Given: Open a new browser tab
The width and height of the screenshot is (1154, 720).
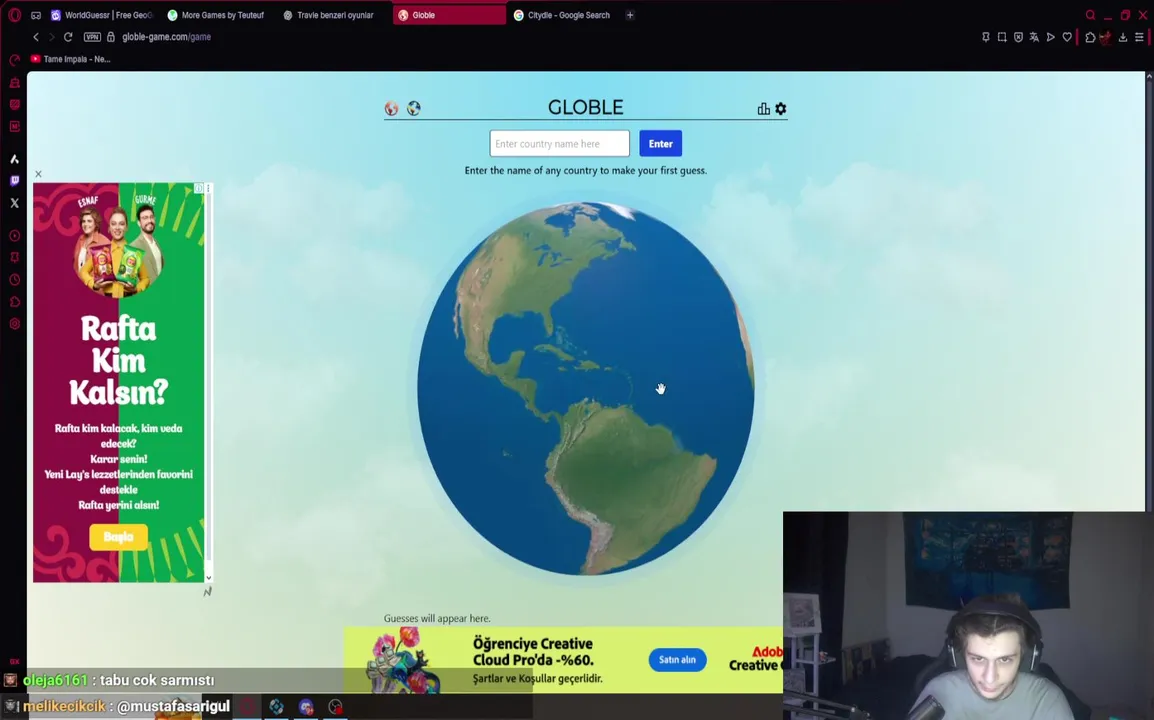Looking at the screenshot, I should [630, 15].
